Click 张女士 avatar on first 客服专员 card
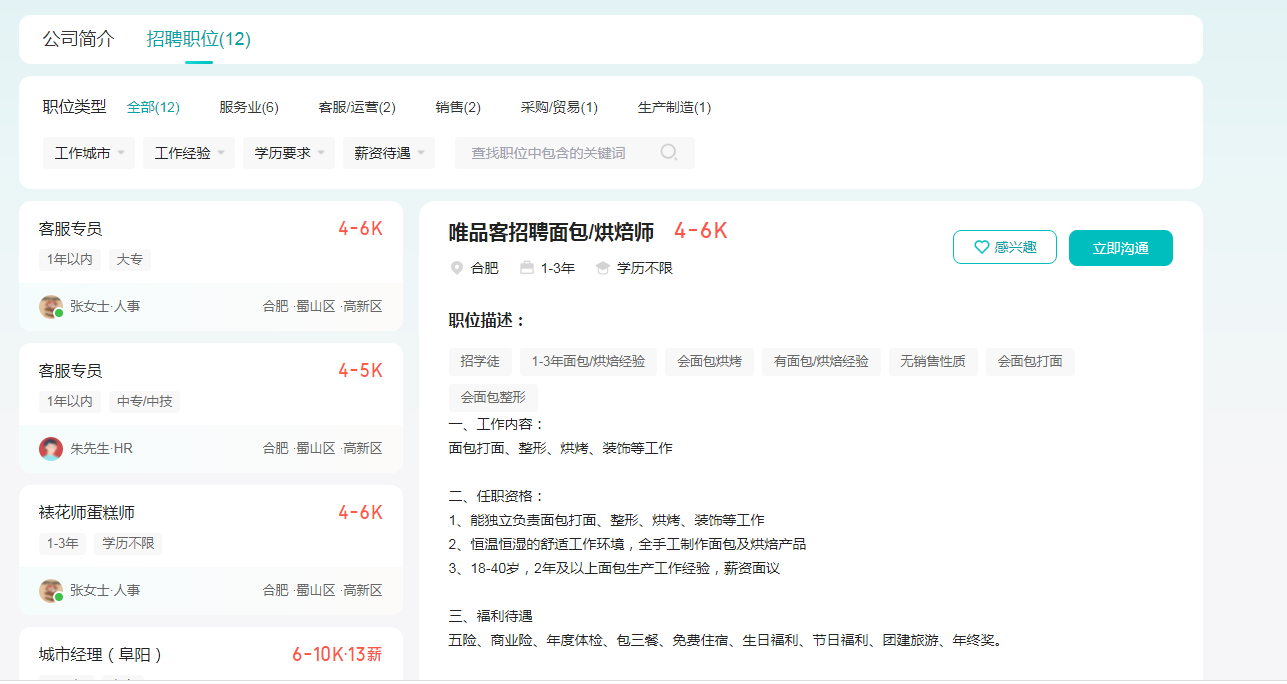The width and height of the screenshot is (1287, 684). click(50, 306)
